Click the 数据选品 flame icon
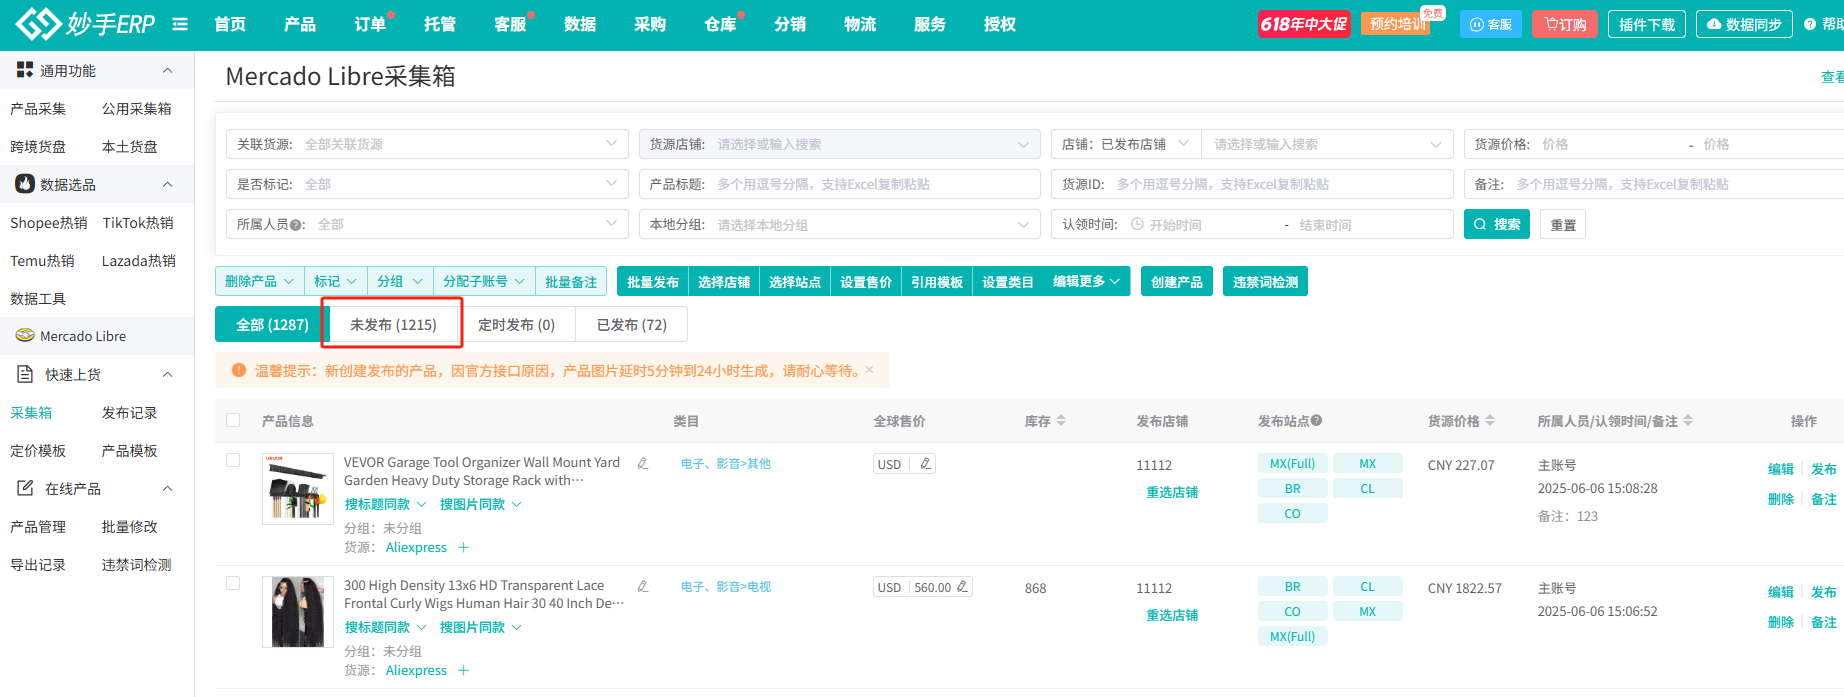This screenshot has height=697, width=1844. coord(25,184)
